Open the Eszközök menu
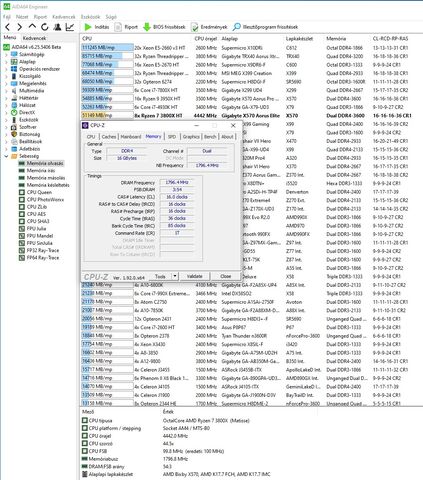423x480 pixels. click(x=90, y=17)
